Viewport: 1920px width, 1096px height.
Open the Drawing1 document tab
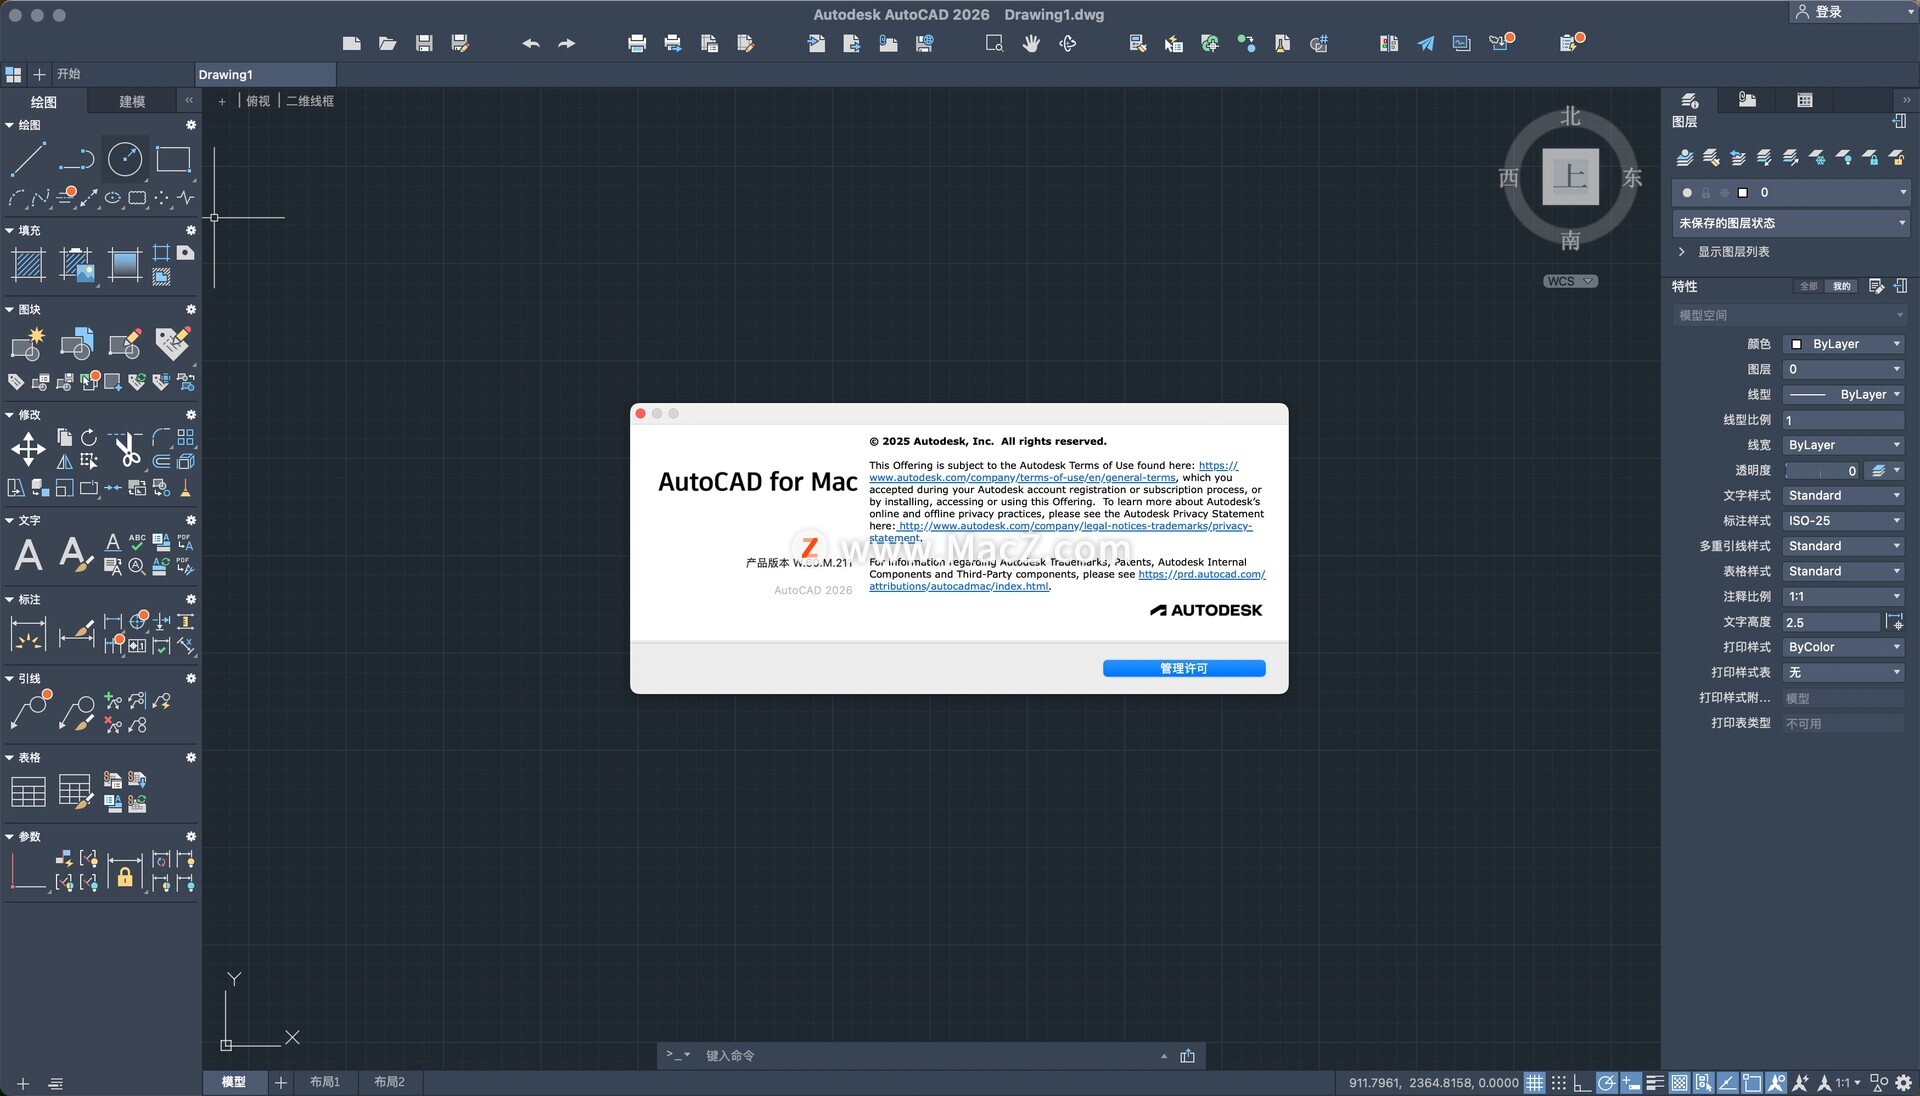pyautogui.click(x=265, y=75)
